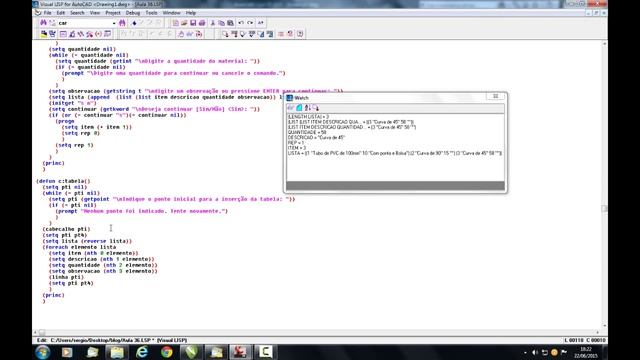
Task: Copy Watch window contents to trace icon
Action: [x=316, y=108]
